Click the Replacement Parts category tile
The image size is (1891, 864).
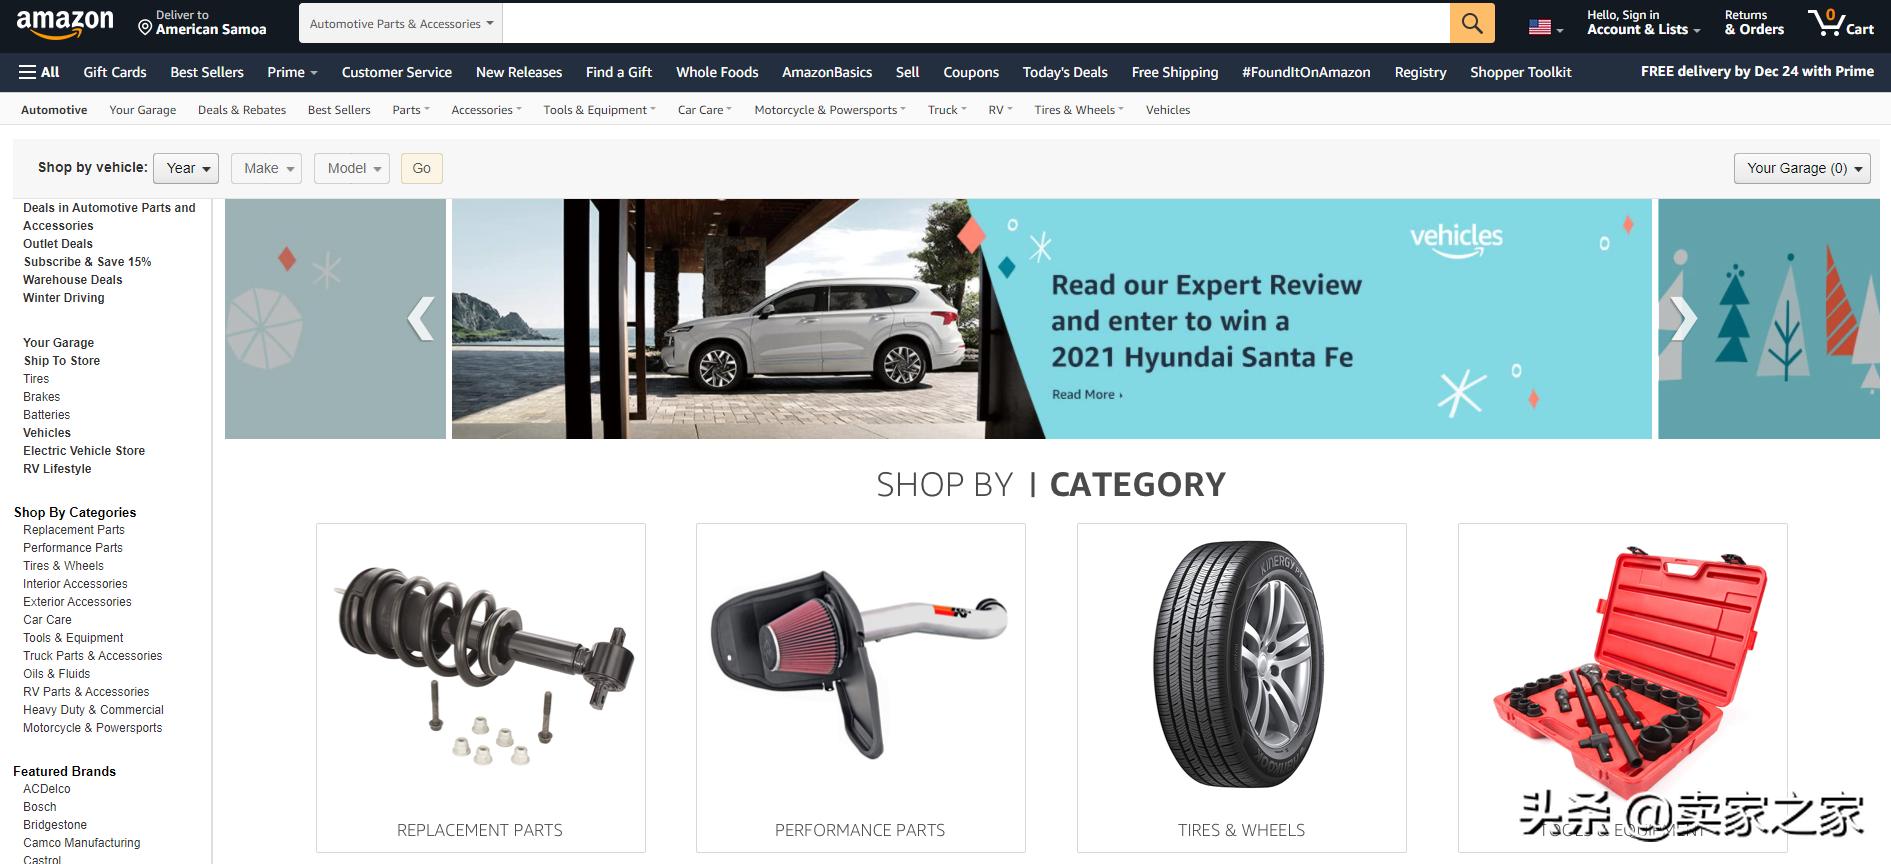(x=481, y=688)
